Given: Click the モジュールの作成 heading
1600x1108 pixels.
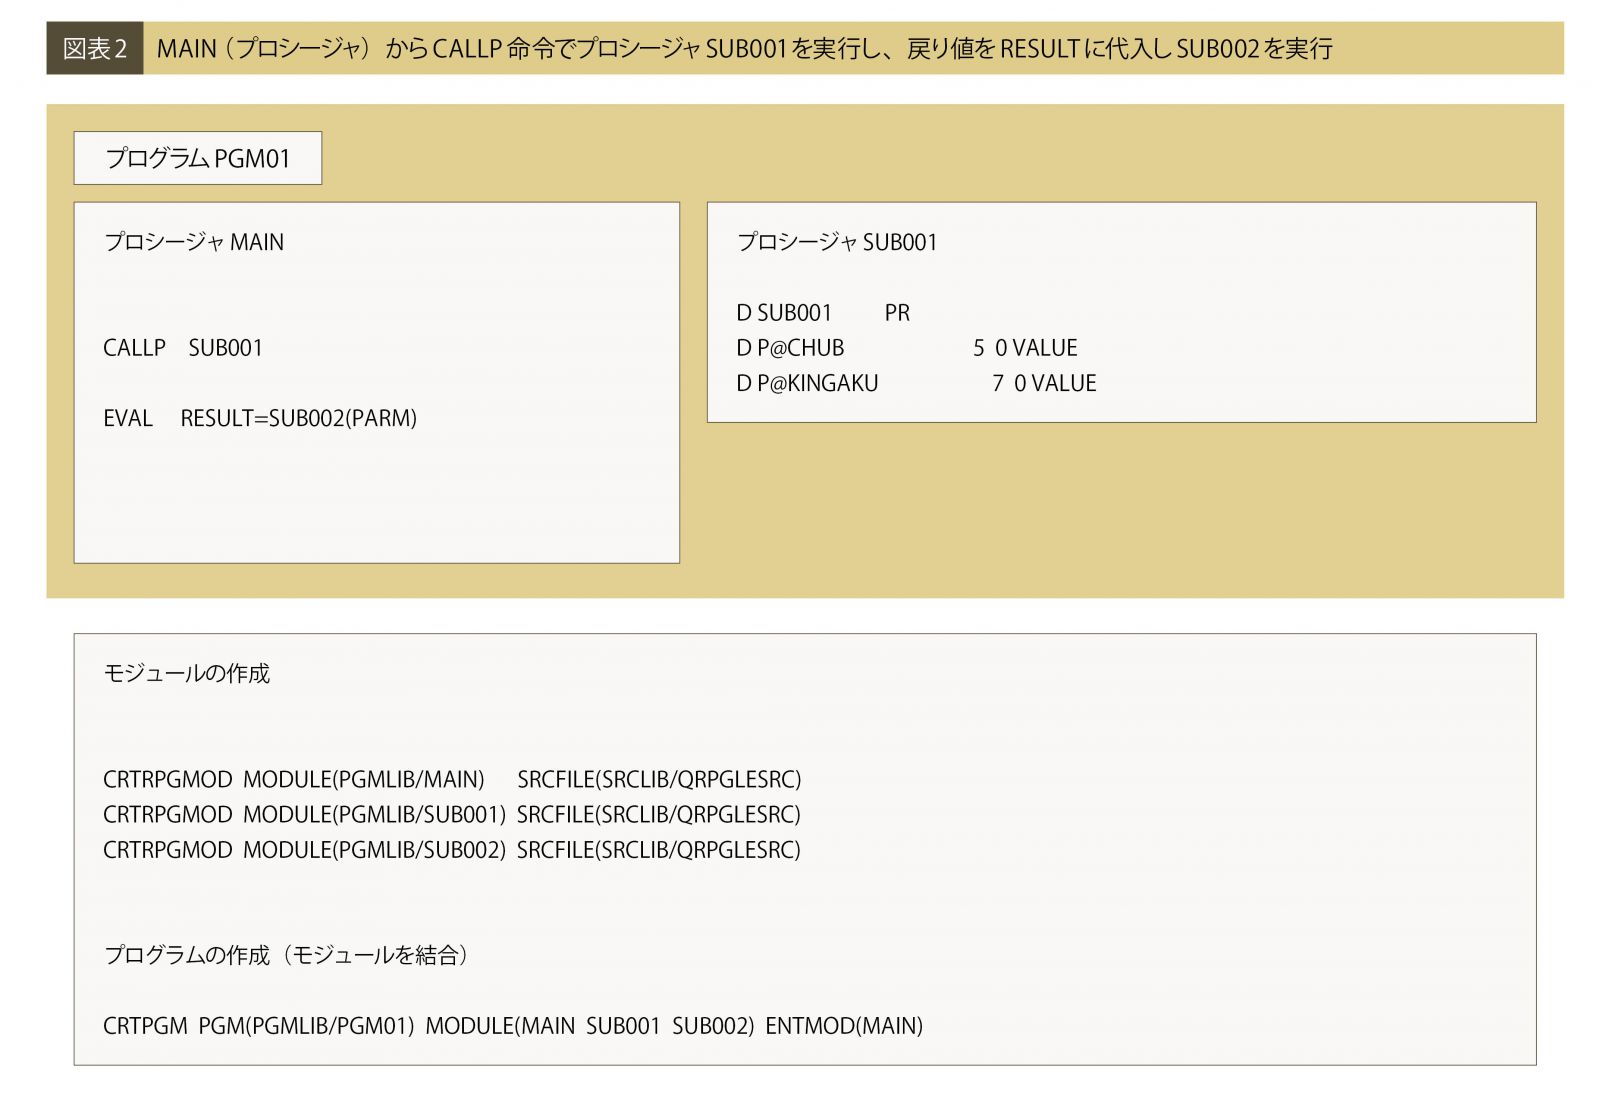Looking at the screenshot, I should point(187,673).
